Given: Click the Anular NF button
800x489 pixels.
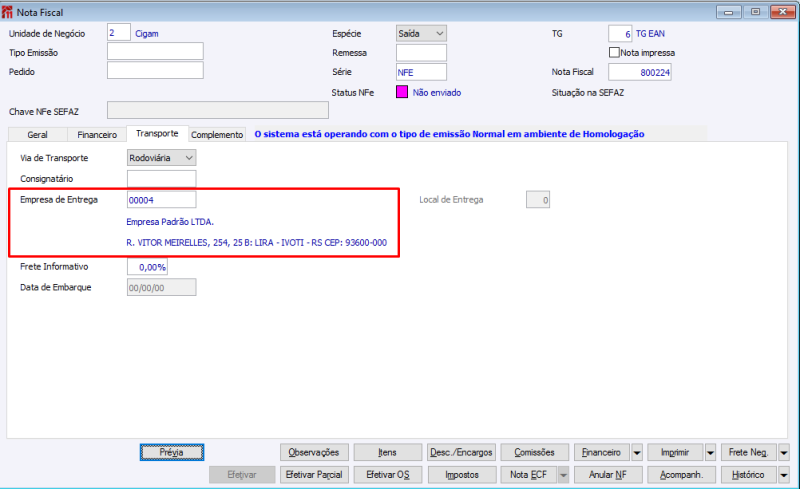Looking at the screenshot, I should coord(608,475).
